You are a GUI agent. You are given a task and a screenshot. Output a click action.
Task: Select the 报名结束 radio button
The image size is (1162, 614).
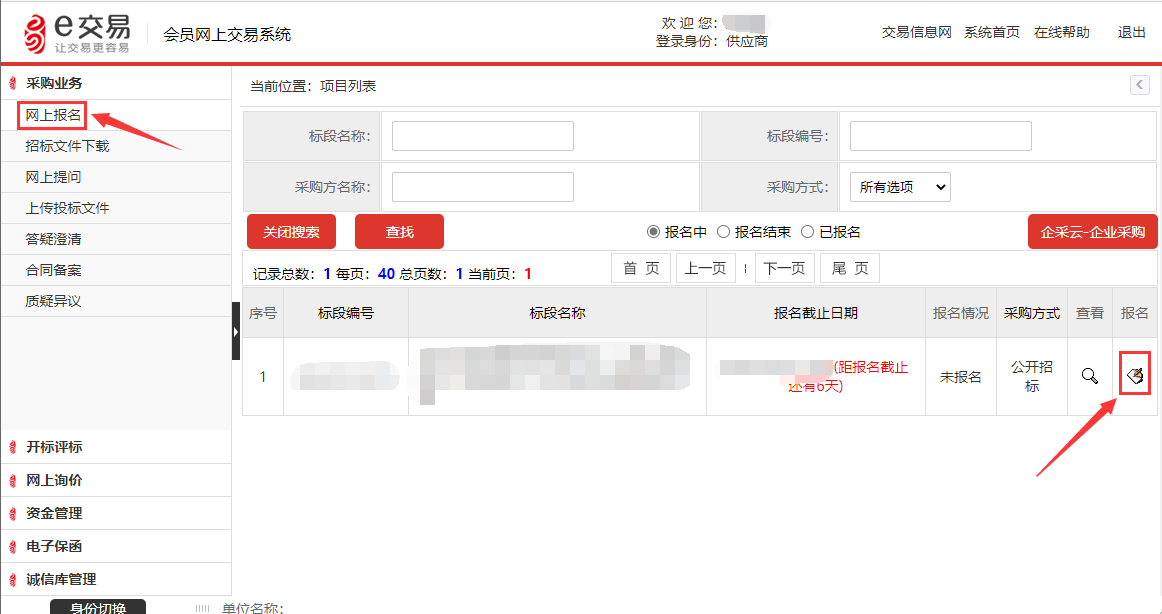[x=723, y=232]
